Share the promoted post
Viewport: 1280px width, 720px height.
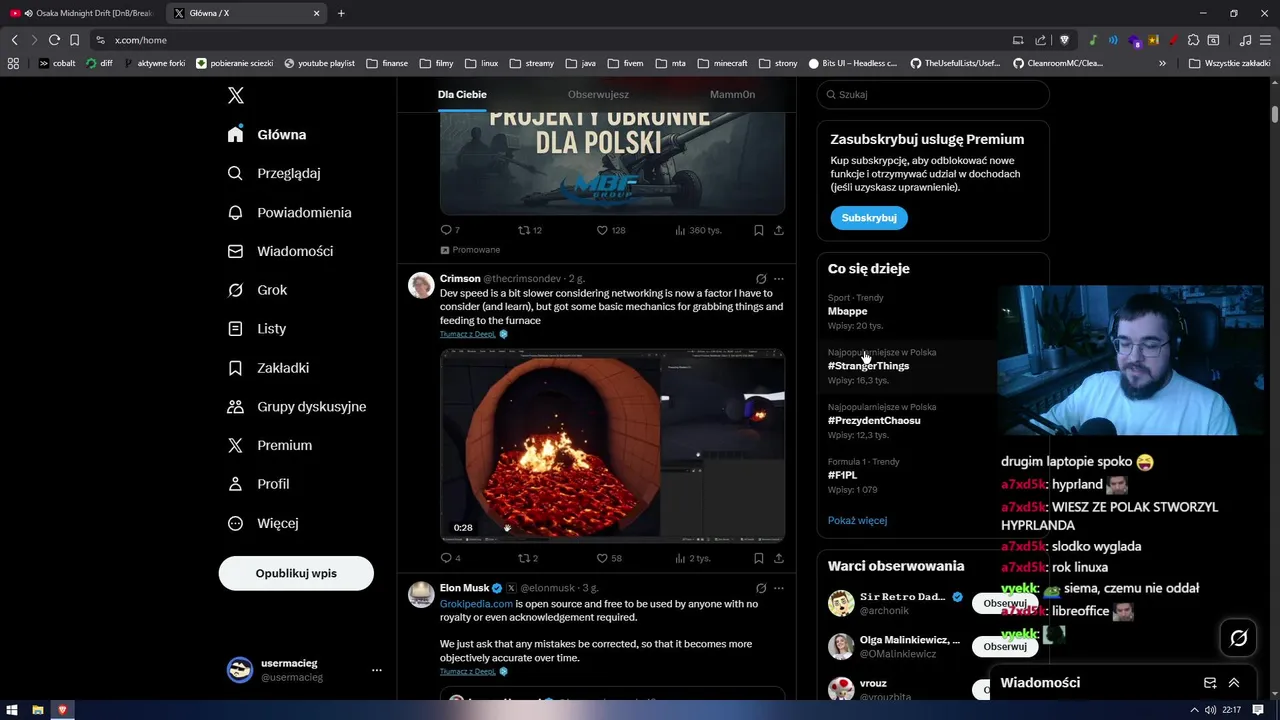click(779, 230)
